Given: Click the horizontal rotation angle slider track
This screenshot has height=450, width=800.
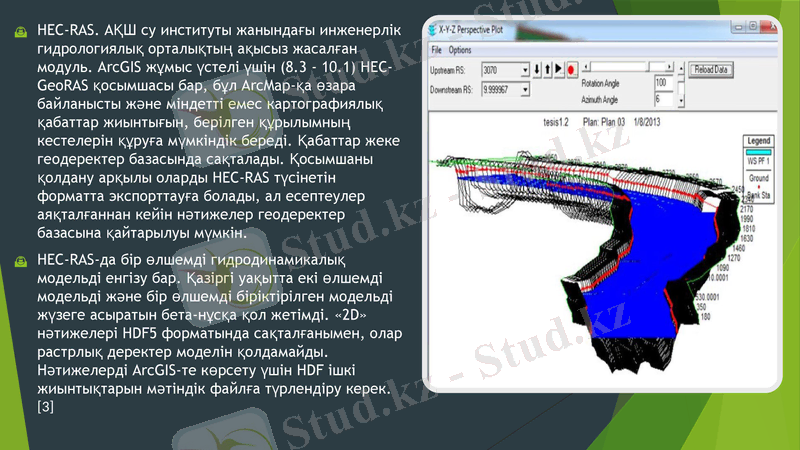Looking at the screenshot, I should pos(627,67).
